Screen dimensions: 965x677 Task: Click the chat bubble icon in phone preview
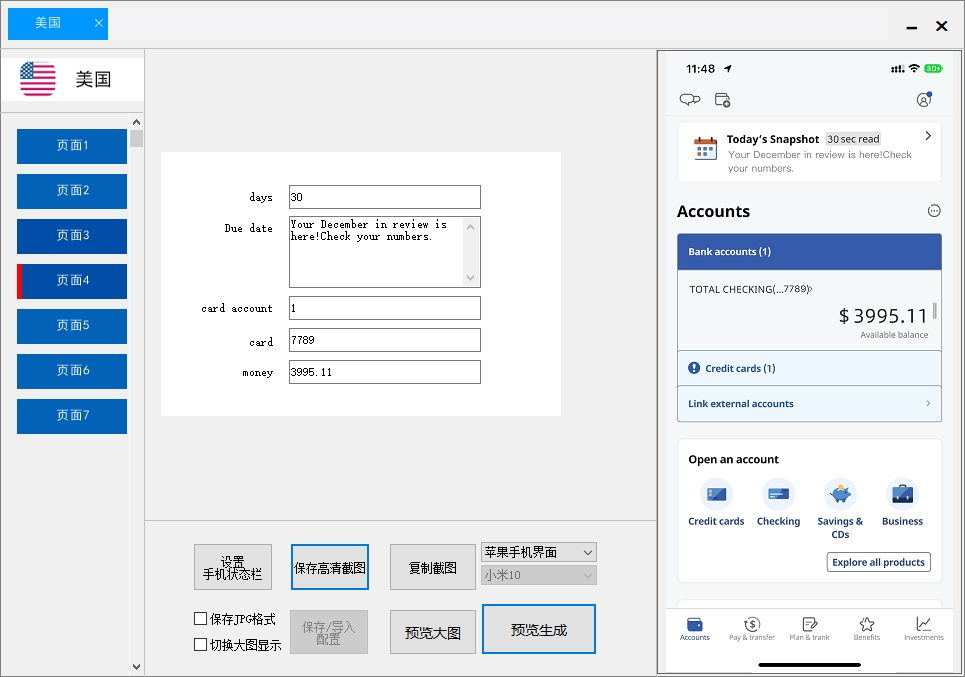pyautogui.click(x=689, y=99)
